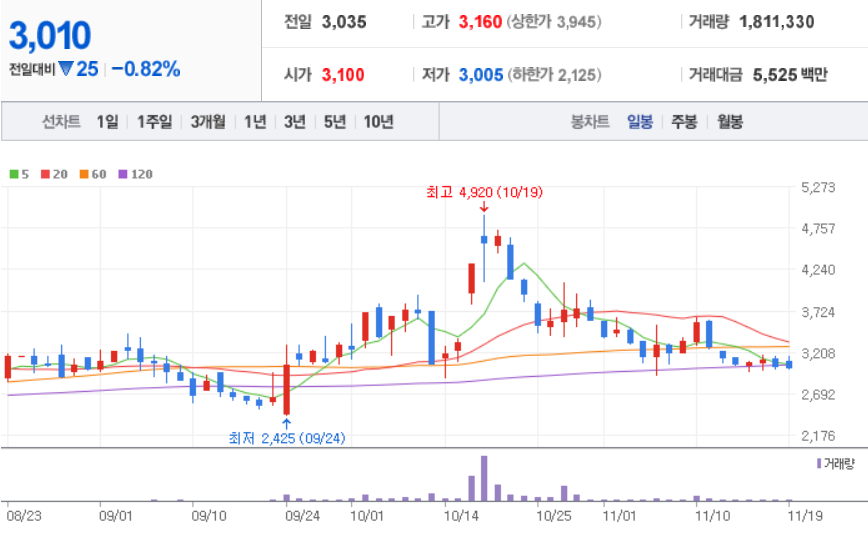
Task: Click the red 20-day average legend swatch
Action: [x=45, y=174]
